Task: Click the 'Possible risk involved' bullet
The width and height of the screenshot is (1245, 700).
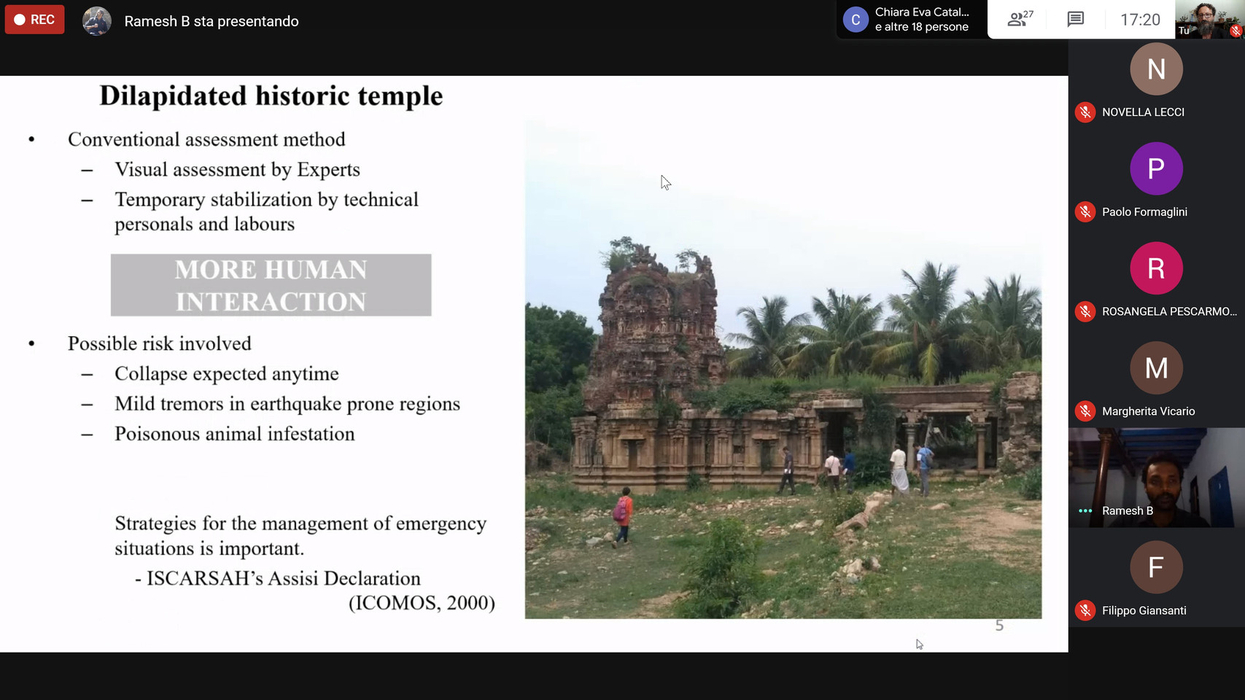Action: 160,344
